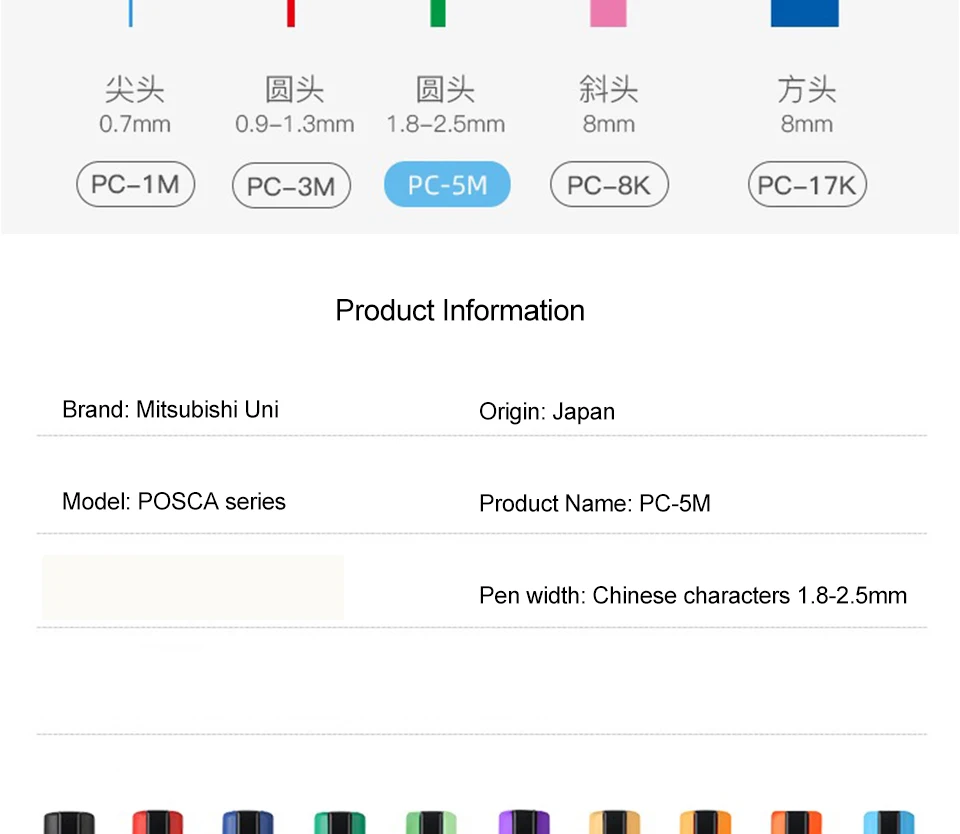
Task: Click the red marker cap
Action: pyautogui.click(x=157, y=822)
